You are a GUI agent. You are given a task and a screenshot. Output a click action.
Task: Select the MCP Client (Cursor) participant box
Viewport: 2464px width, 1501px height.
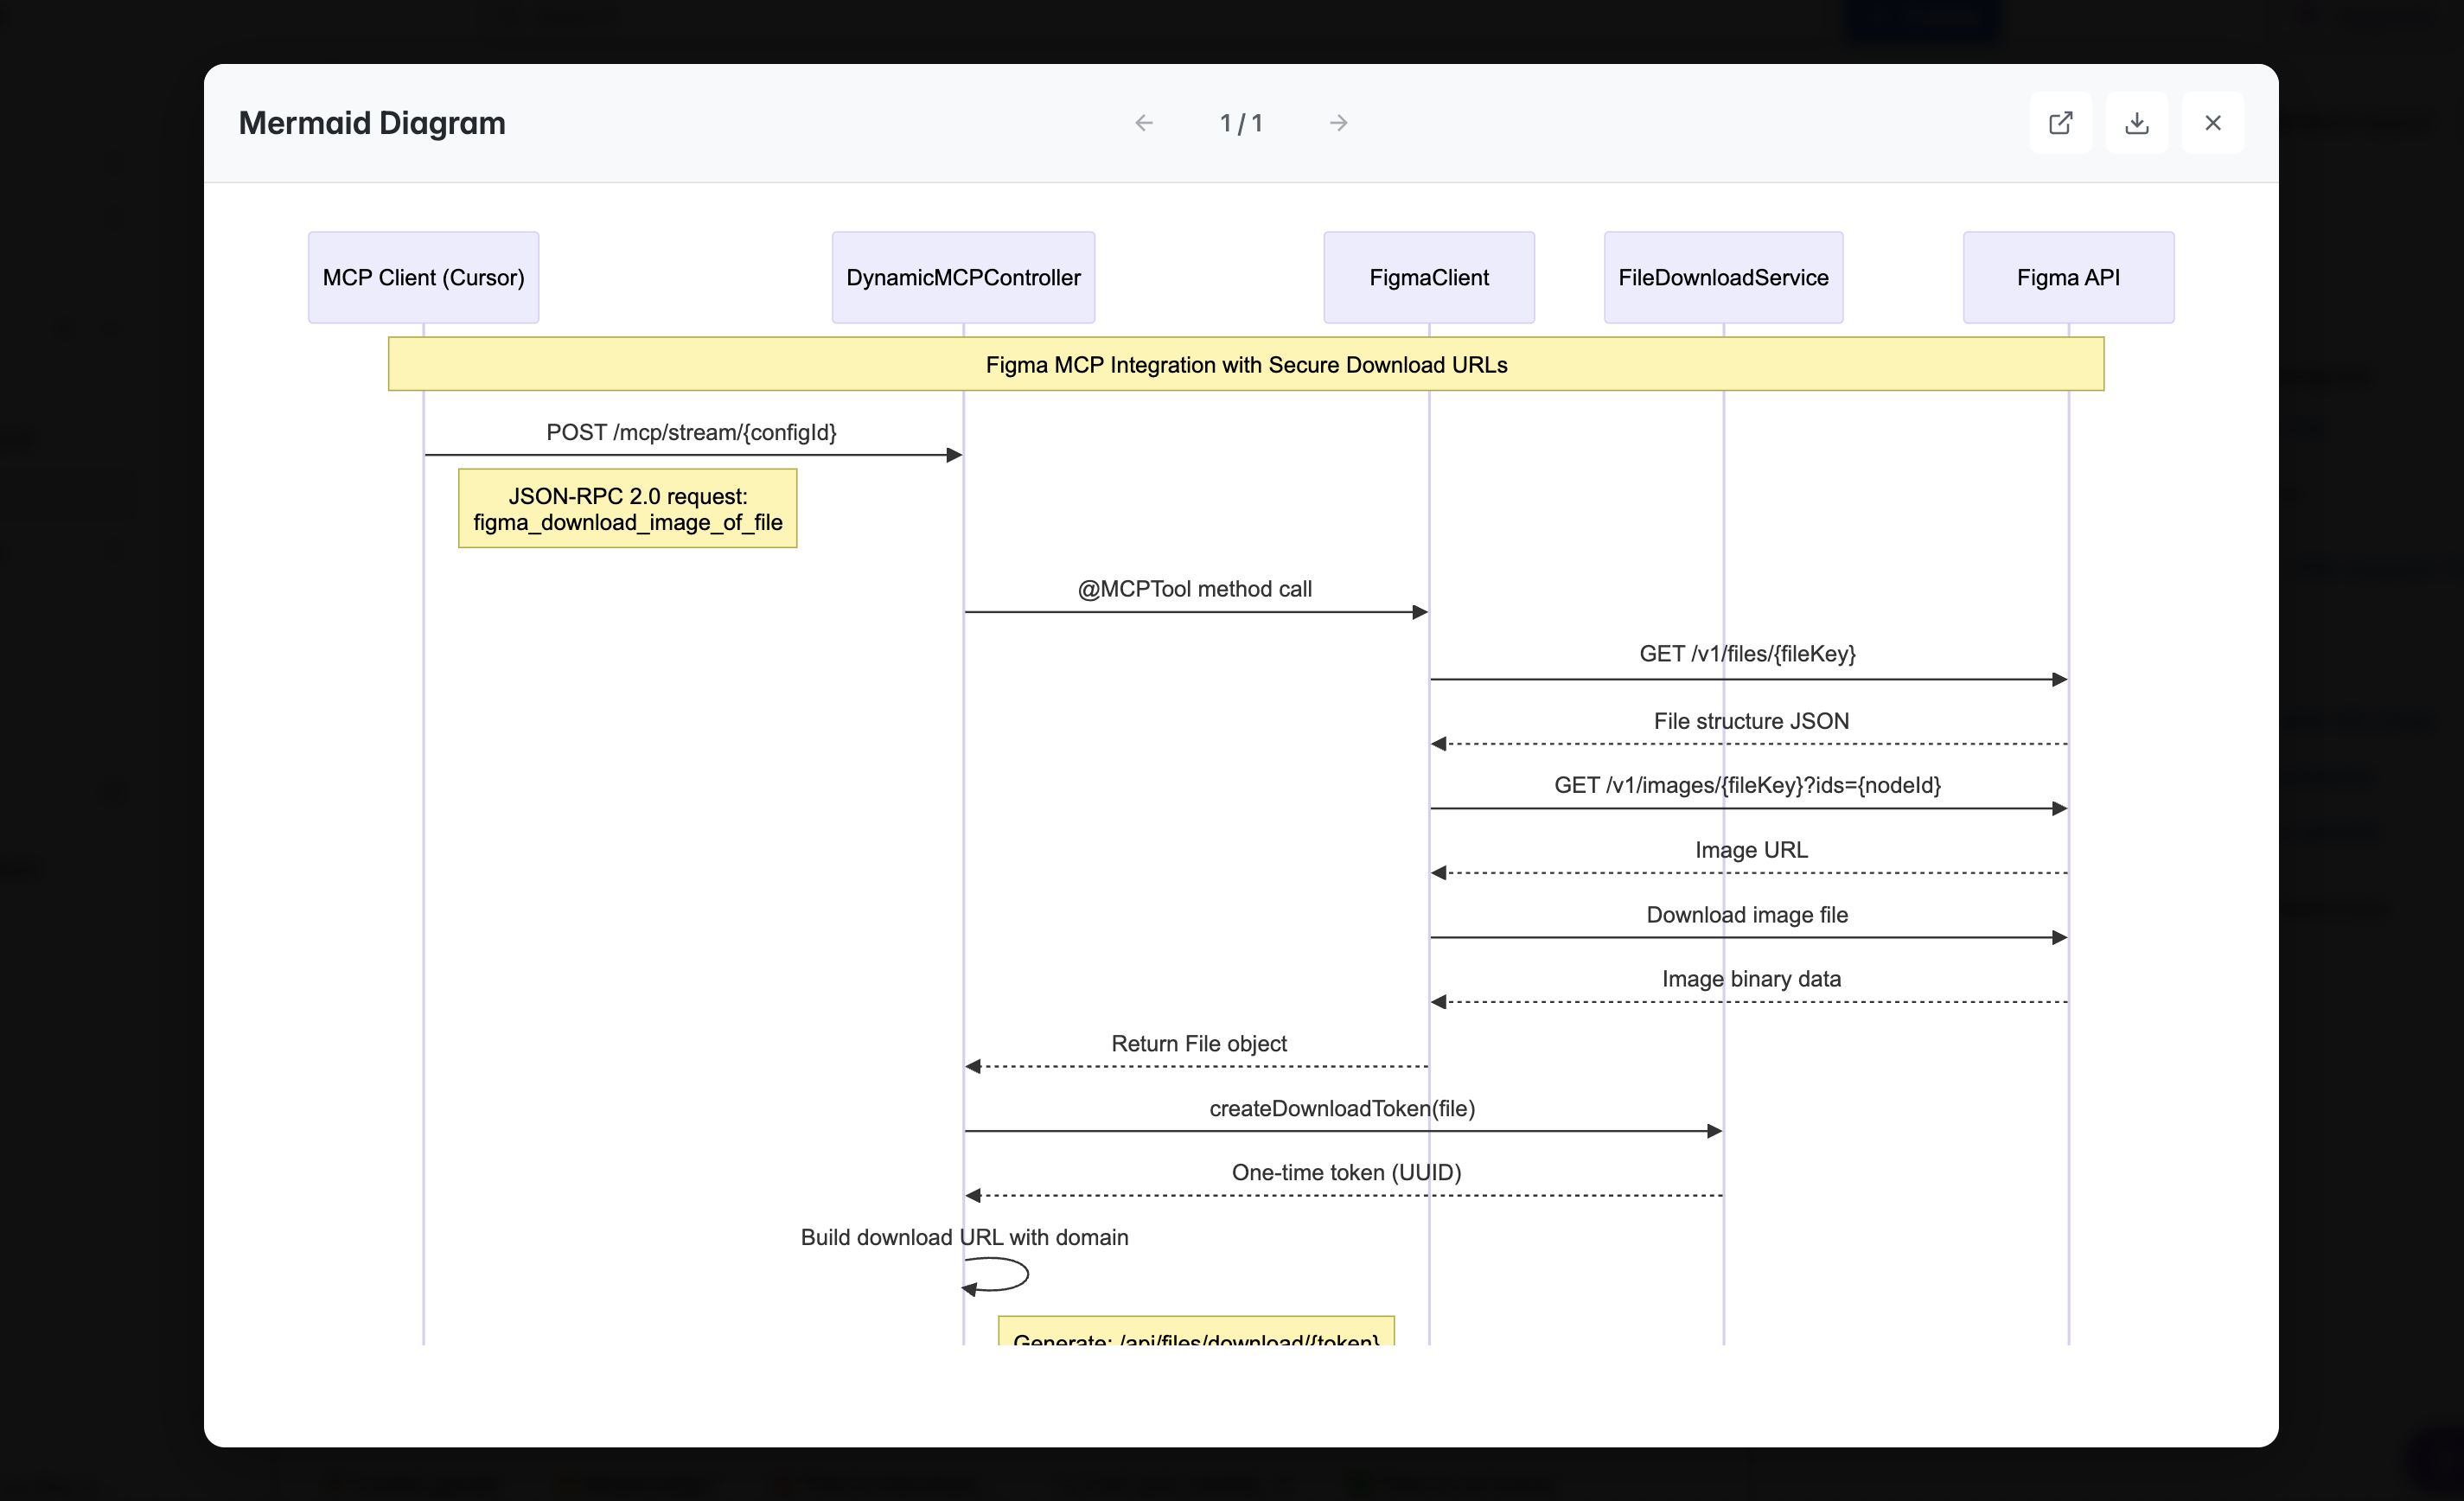pos(423,277)
